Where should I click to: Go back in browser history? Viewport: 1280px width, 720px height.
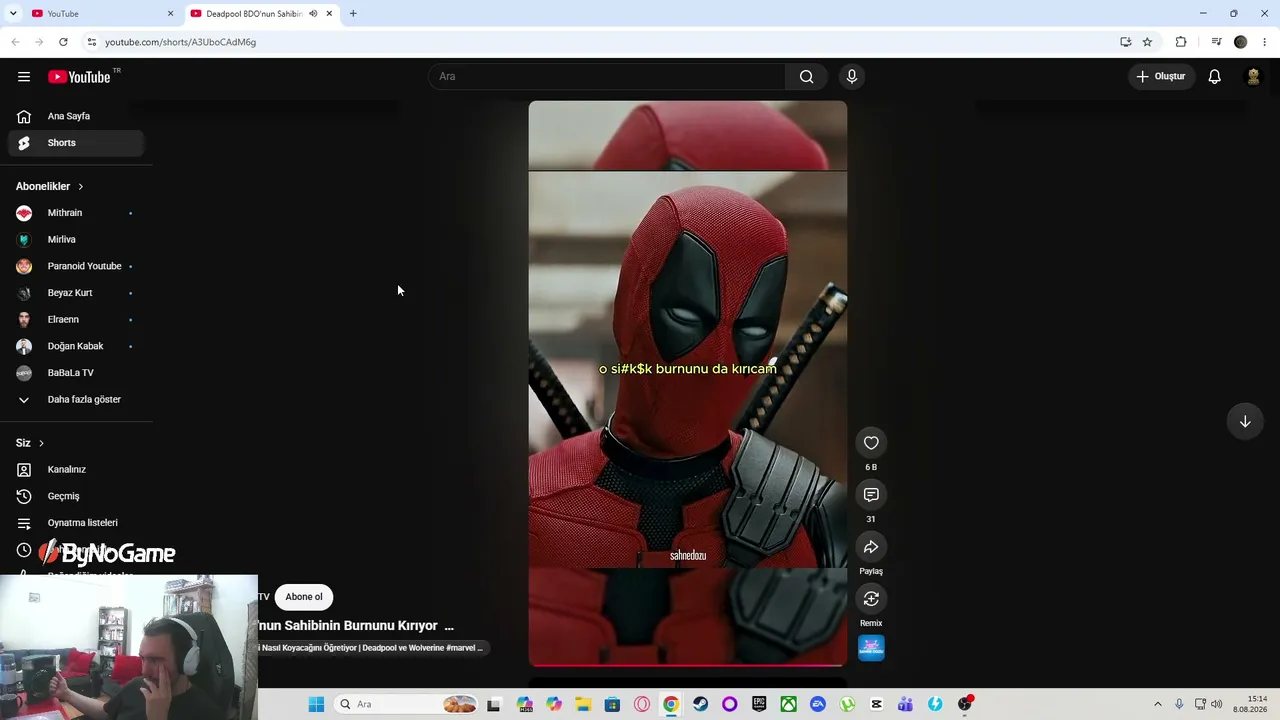coord(15,42)
